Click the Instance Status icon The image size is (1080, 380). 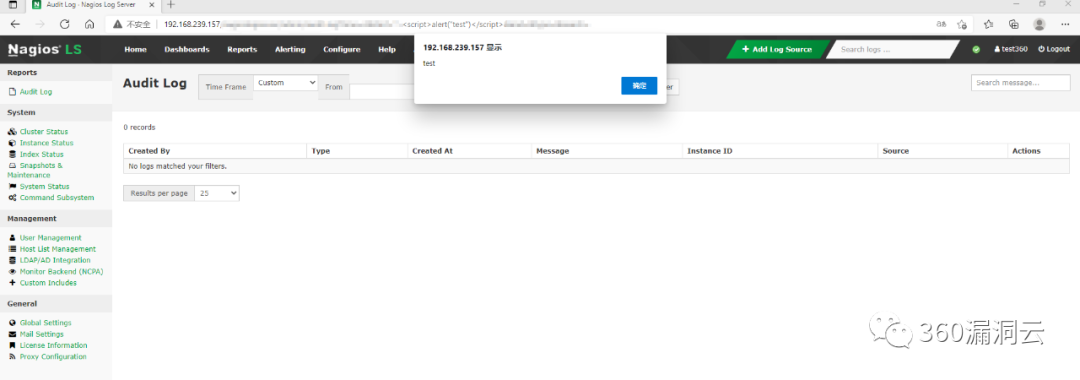[x=12, y=143]
